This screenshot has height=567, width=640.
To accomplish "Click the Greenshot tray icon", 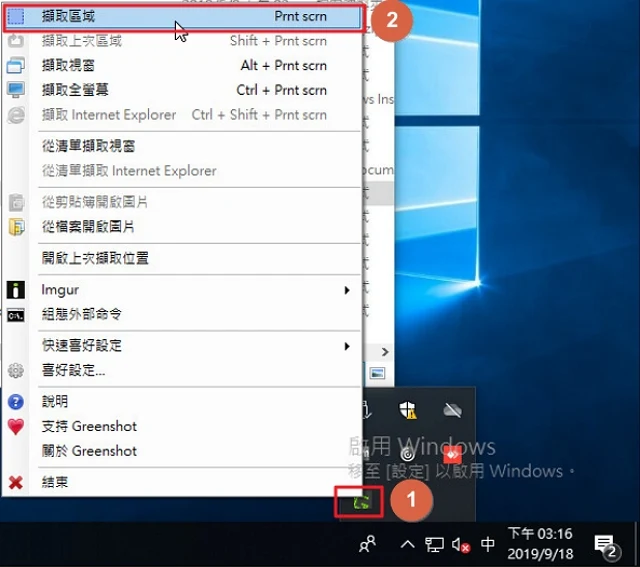I will tap(361, 502).
